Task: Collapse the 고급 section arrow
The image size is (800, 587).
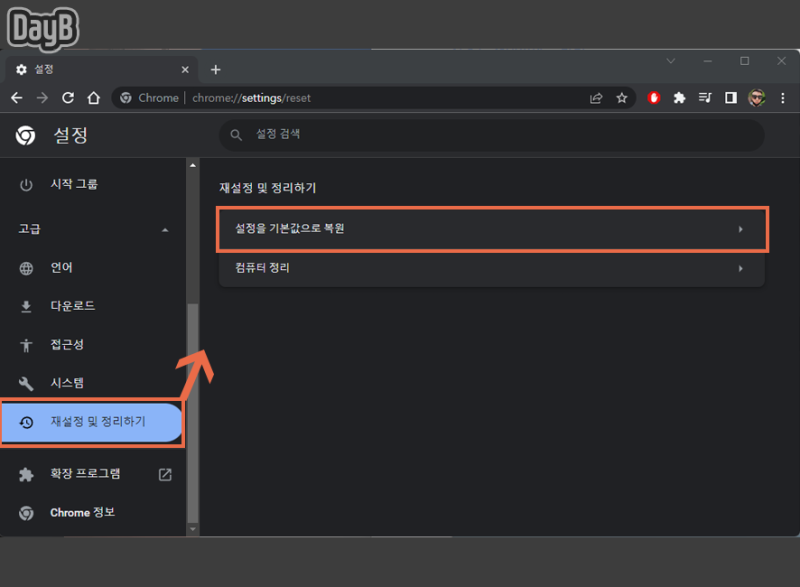Action: pyautogui.click(x=165, y=230)
